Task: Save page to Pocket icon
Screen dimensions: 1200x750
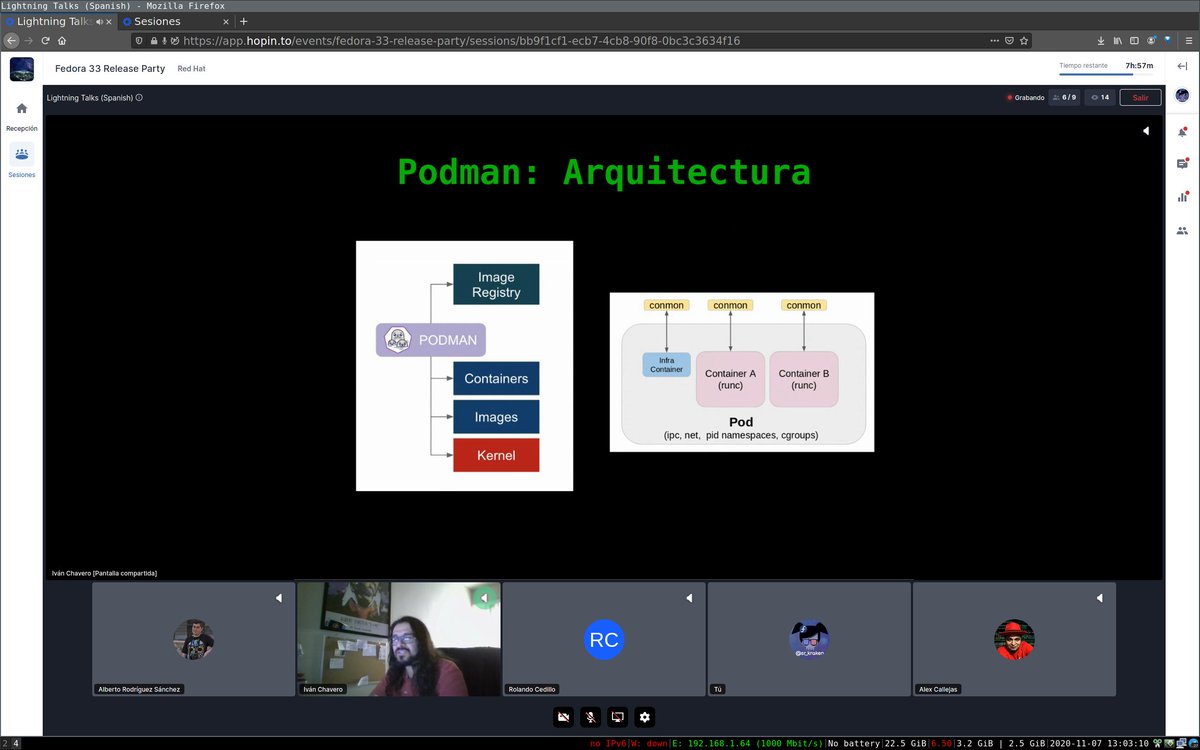Action: click(x=1009, y=41)
